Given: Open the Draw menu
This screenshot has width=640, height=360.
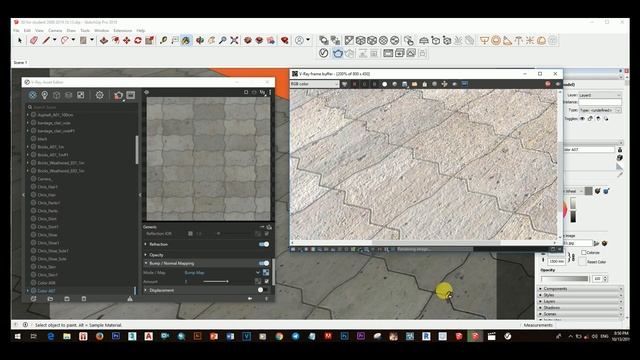Looking at the screenshot, I should point(71,31).
